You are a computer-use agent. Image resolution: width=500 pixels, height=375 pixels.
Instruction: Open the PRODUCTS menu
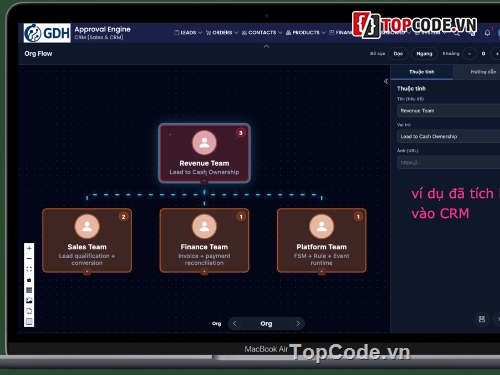[x=305, y=33]
